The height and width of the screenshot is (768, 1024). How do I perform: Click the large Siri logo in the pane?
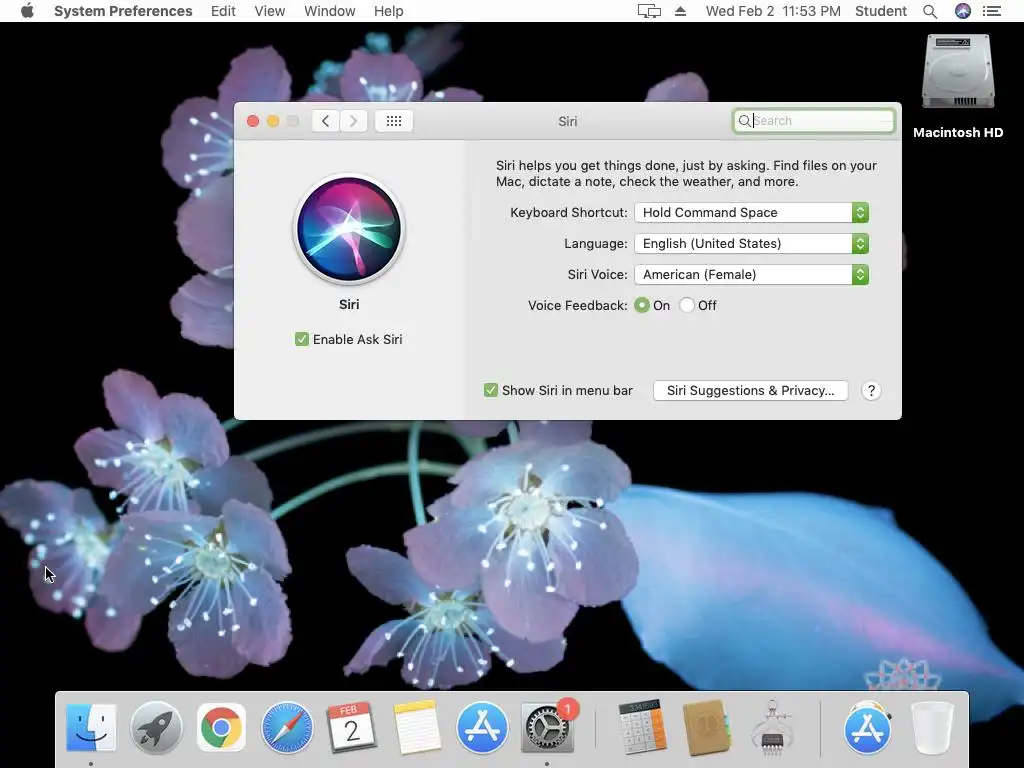tap(349, 229)
